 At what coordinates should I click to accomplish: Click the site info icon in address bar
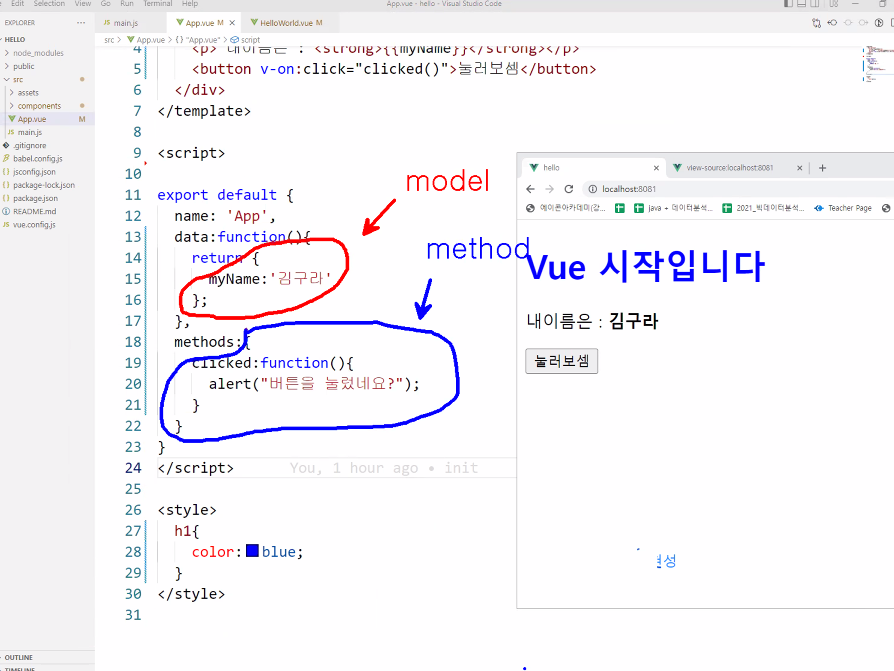click(x=592, y=189)
